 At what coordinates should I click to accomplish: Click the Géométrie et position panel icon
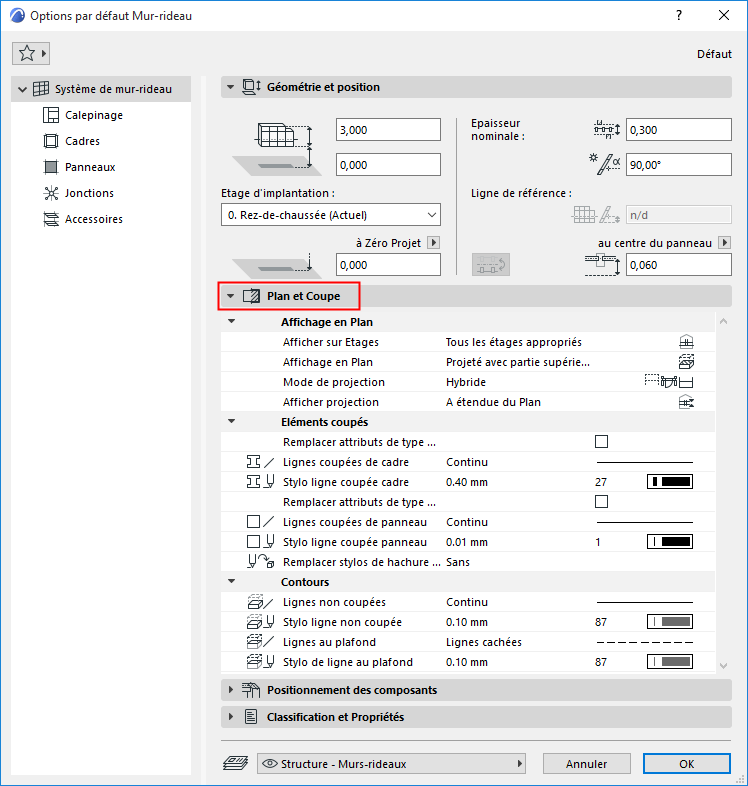[x=251, y=87]
